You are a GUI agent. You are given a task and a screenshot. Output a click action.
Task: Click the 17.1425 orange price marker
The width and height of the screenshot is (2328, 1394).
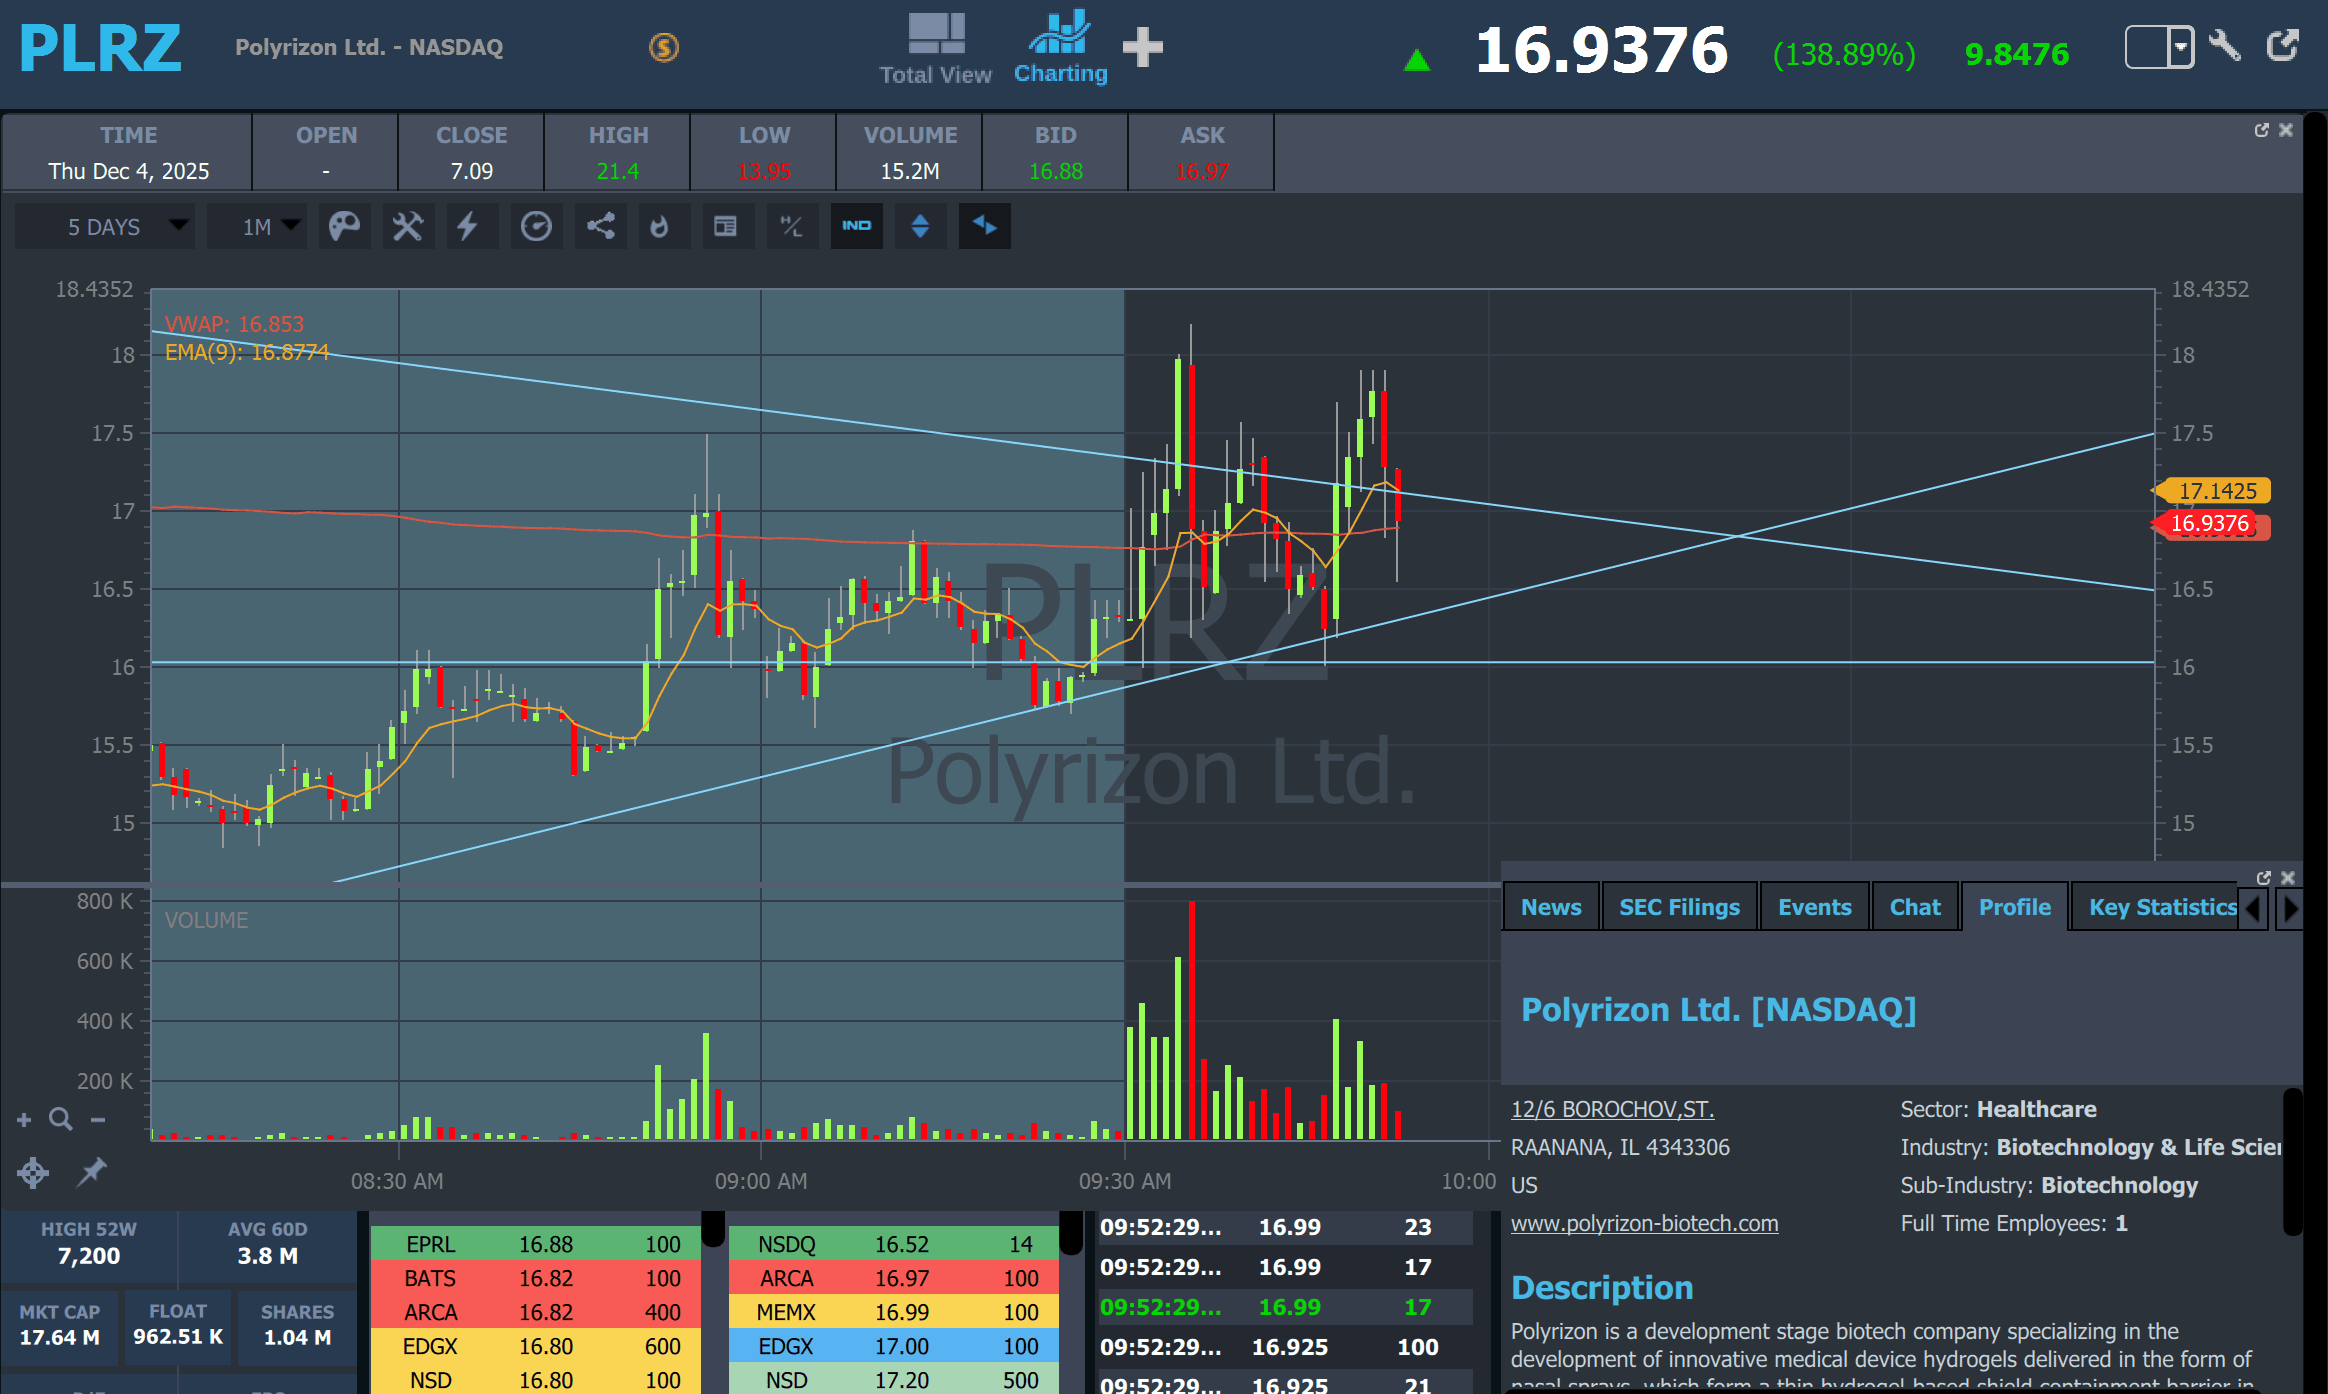click(x=2216, y=491)
